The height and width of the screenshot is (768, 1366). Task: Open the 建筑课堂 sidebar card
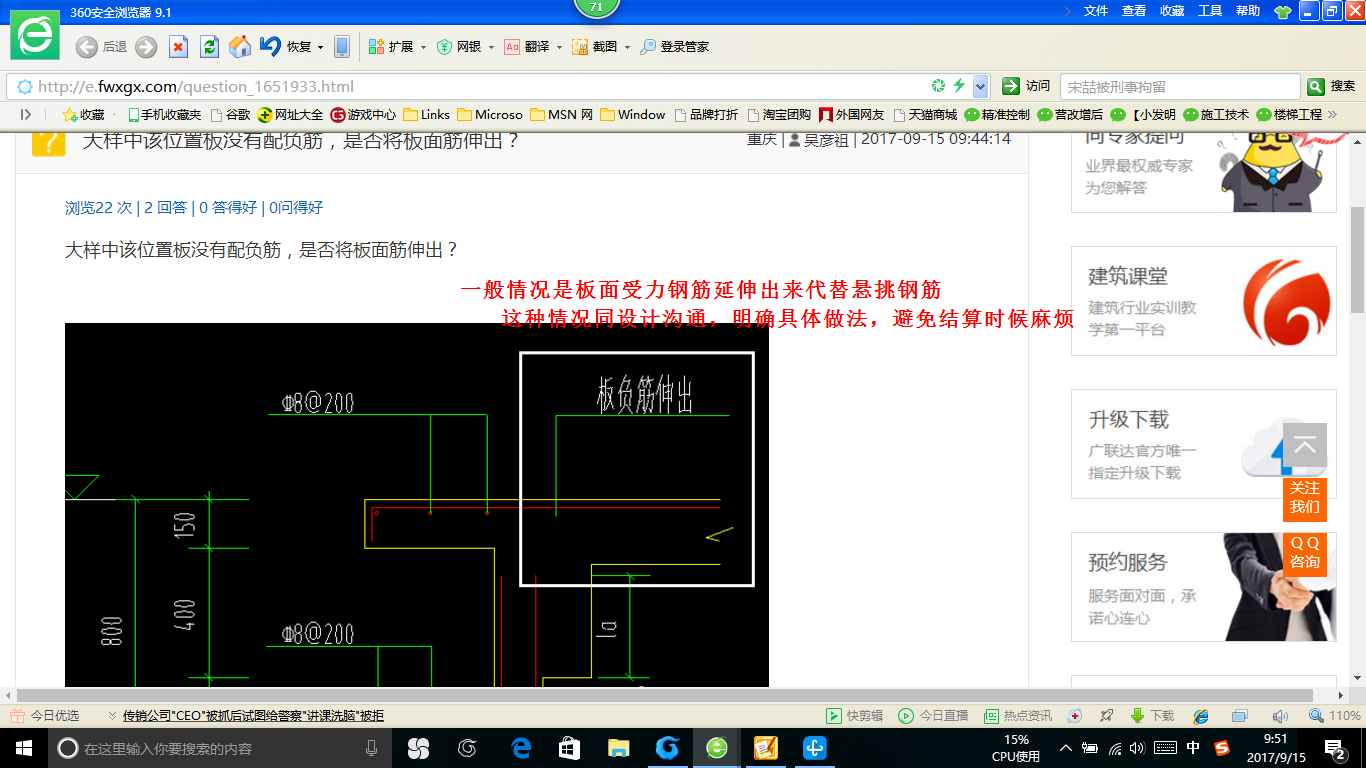[1204, 301]
